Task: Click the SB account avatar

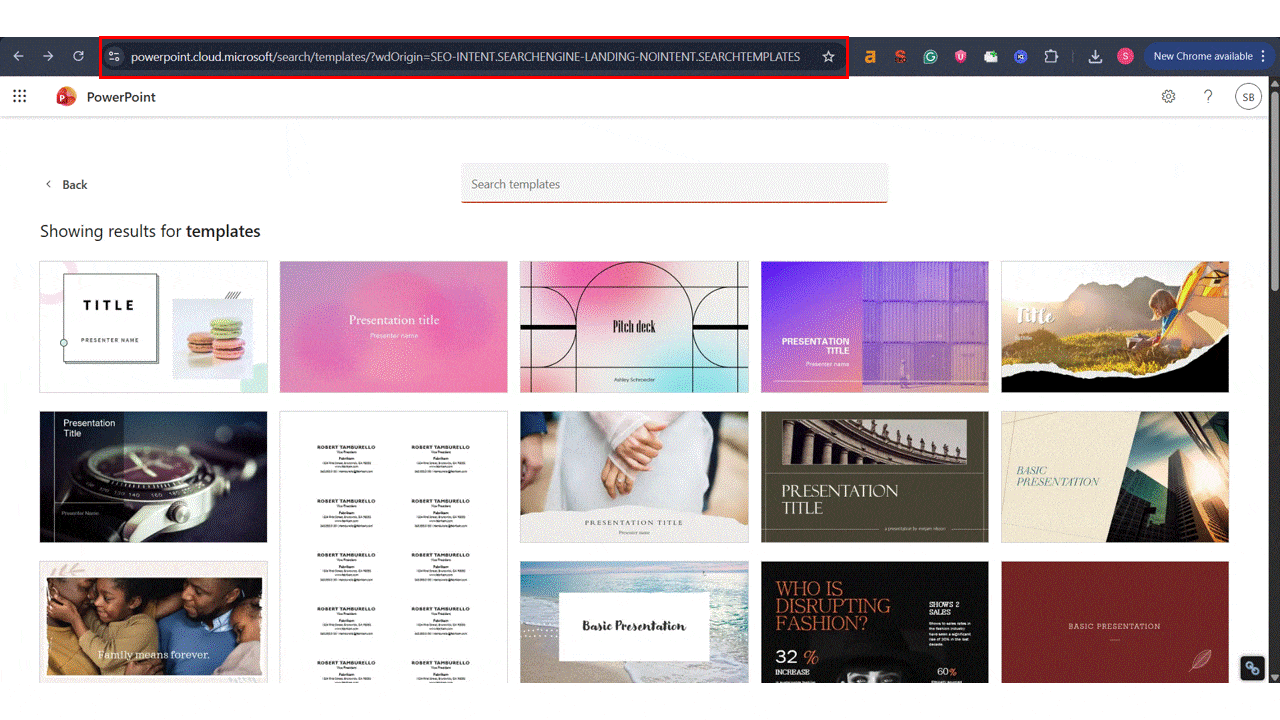Action: point(1248,96)
